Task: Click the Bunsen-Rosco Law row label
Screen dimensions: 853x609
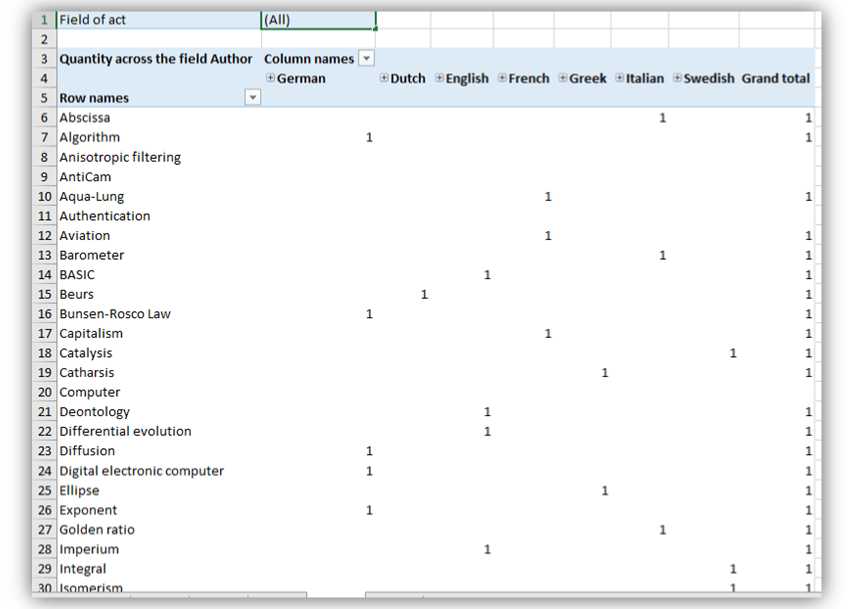Action: [115, 314]
